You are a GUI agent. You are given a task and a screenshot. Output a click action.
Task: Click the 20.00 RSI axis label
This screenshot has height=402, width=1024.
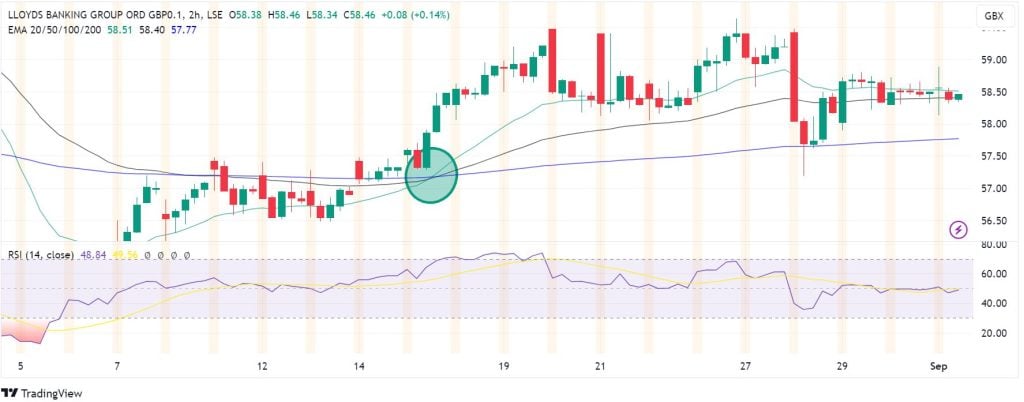[991, 333]
